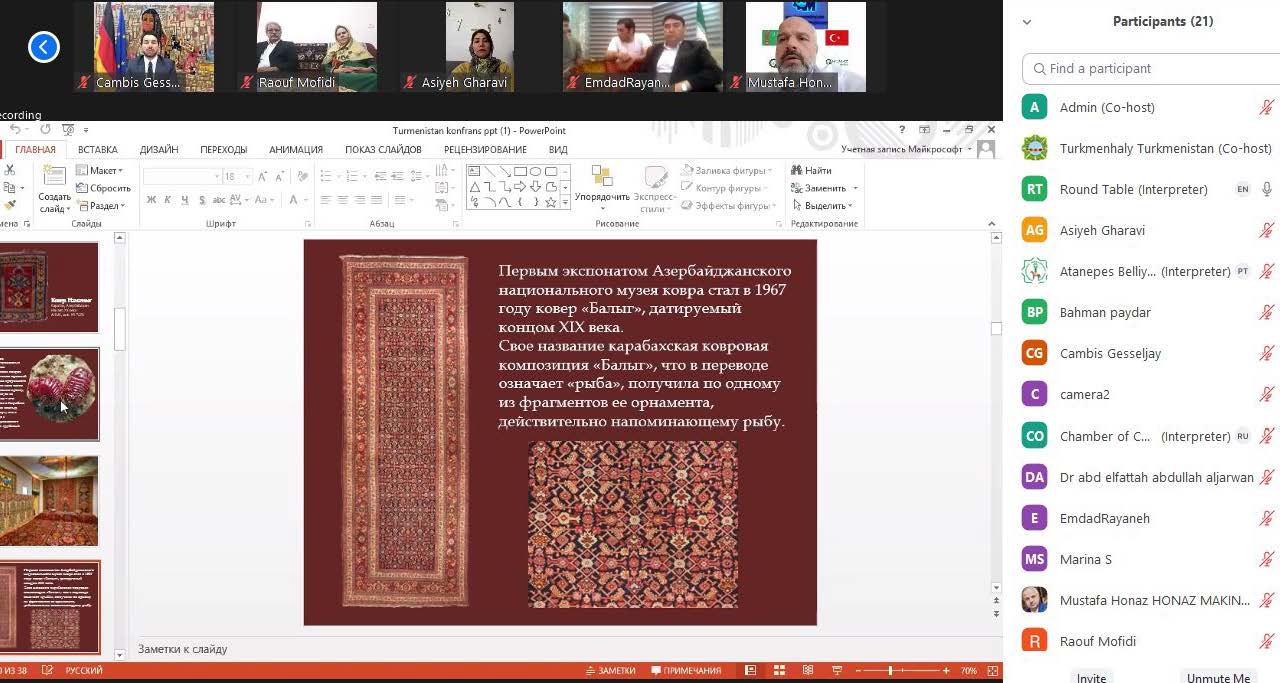
Task: Click zoom in plus button
Action: pos(947,671)
